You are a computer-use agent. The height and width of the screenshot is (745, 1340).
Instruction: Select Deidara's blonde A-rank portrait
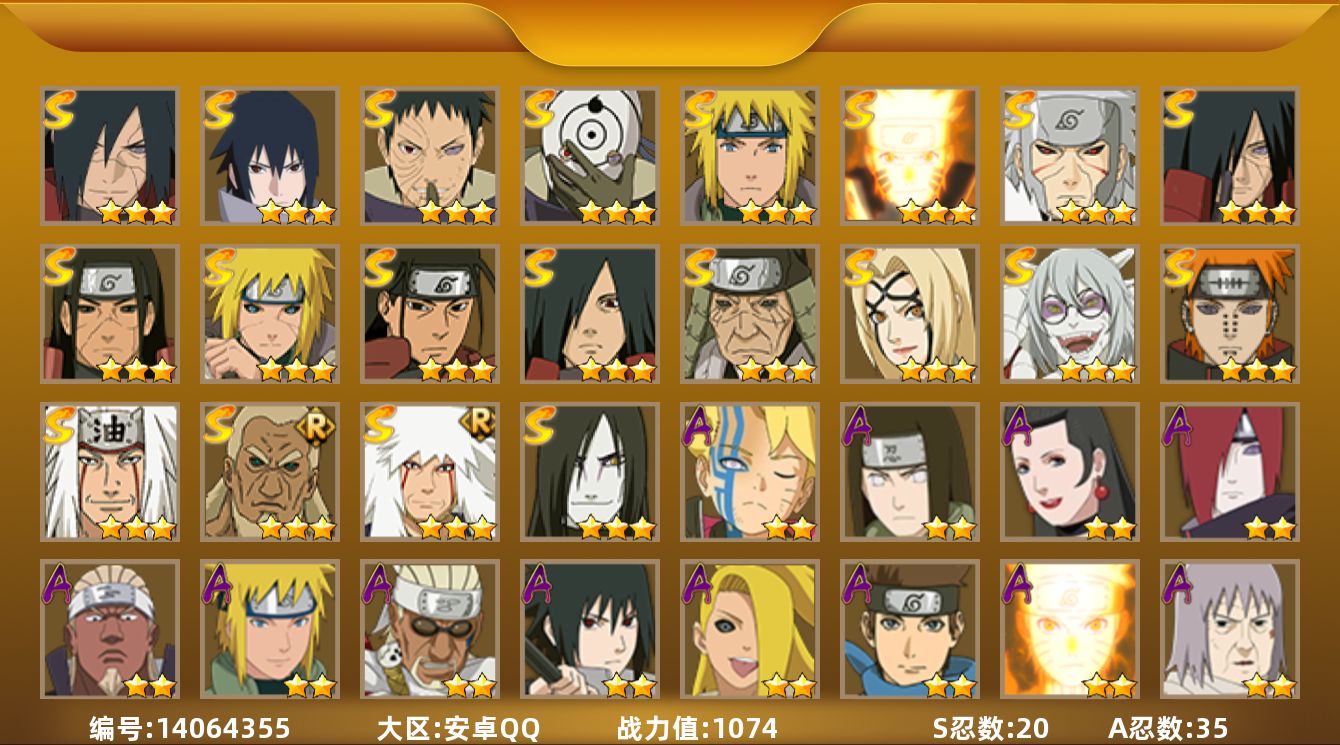750,629
